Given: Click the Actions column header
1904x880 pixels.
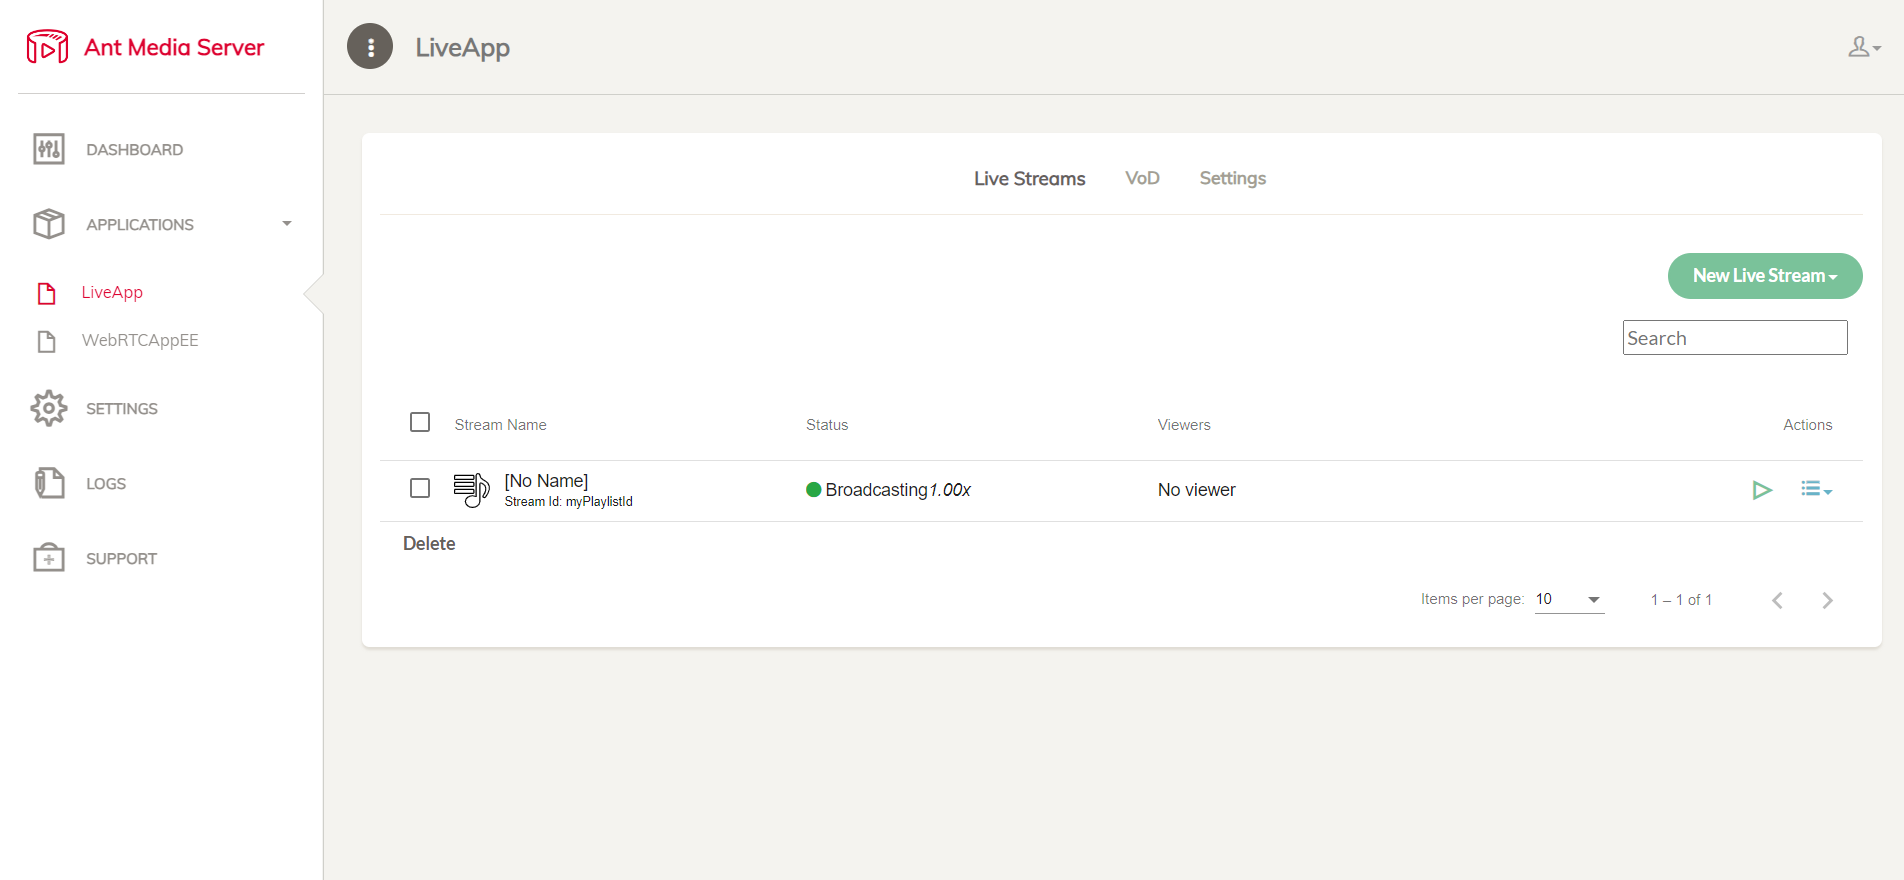Looking at the screenshot, I should coord(1807,425).
